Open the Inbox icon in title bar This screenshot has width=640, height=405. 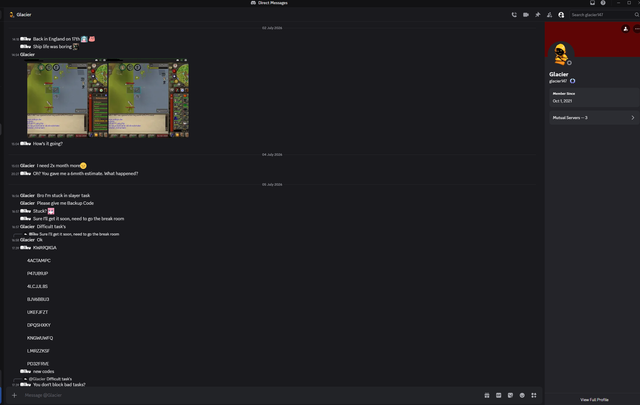tap(592, 3)
